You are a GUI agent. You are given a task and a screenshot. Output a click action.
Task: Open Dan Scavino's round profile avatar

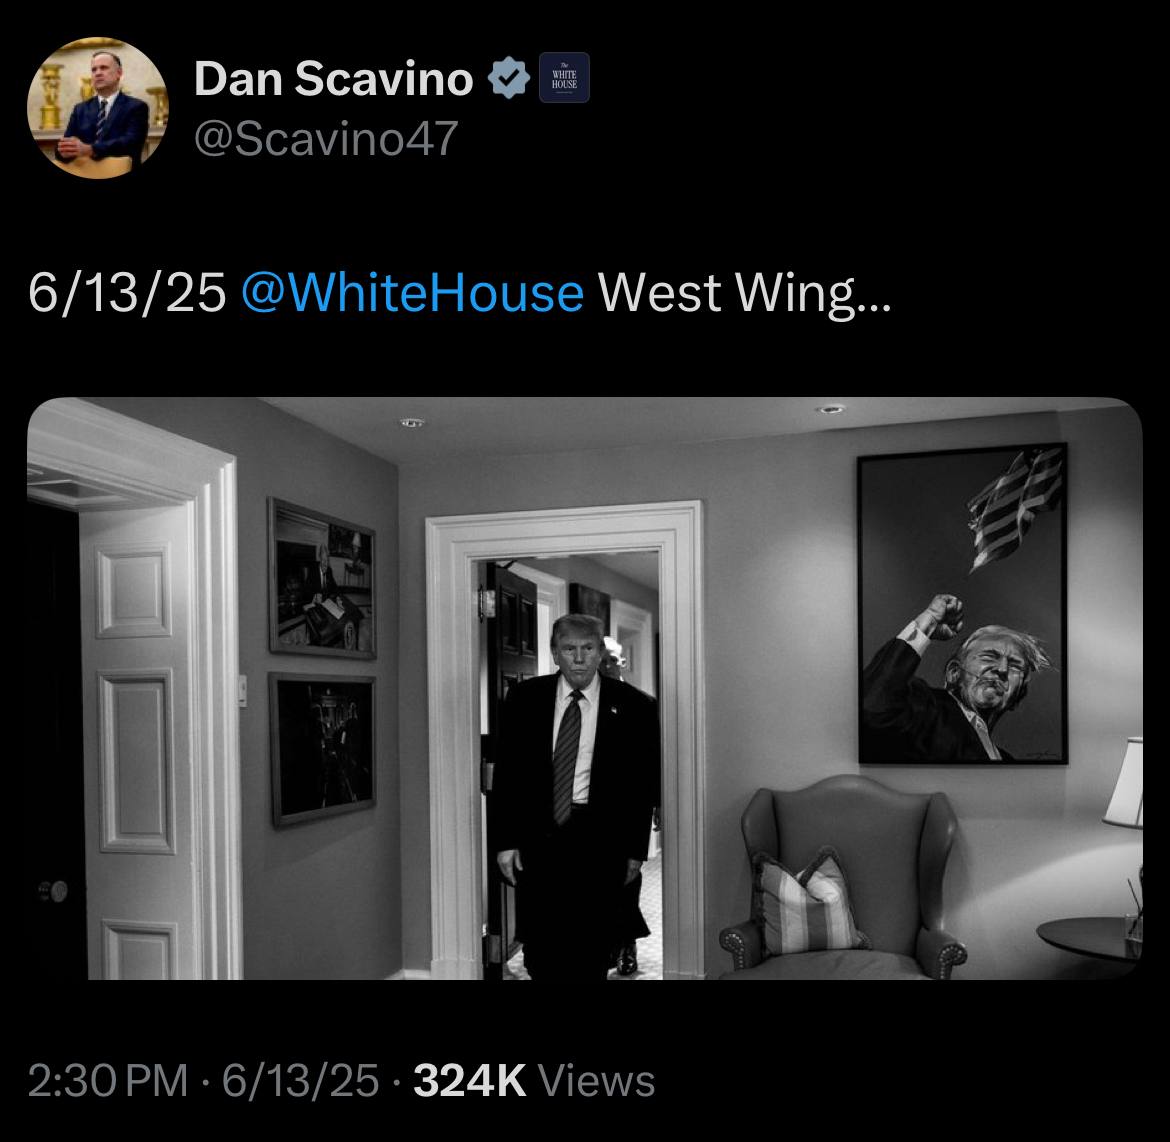(x=98, y=107)
